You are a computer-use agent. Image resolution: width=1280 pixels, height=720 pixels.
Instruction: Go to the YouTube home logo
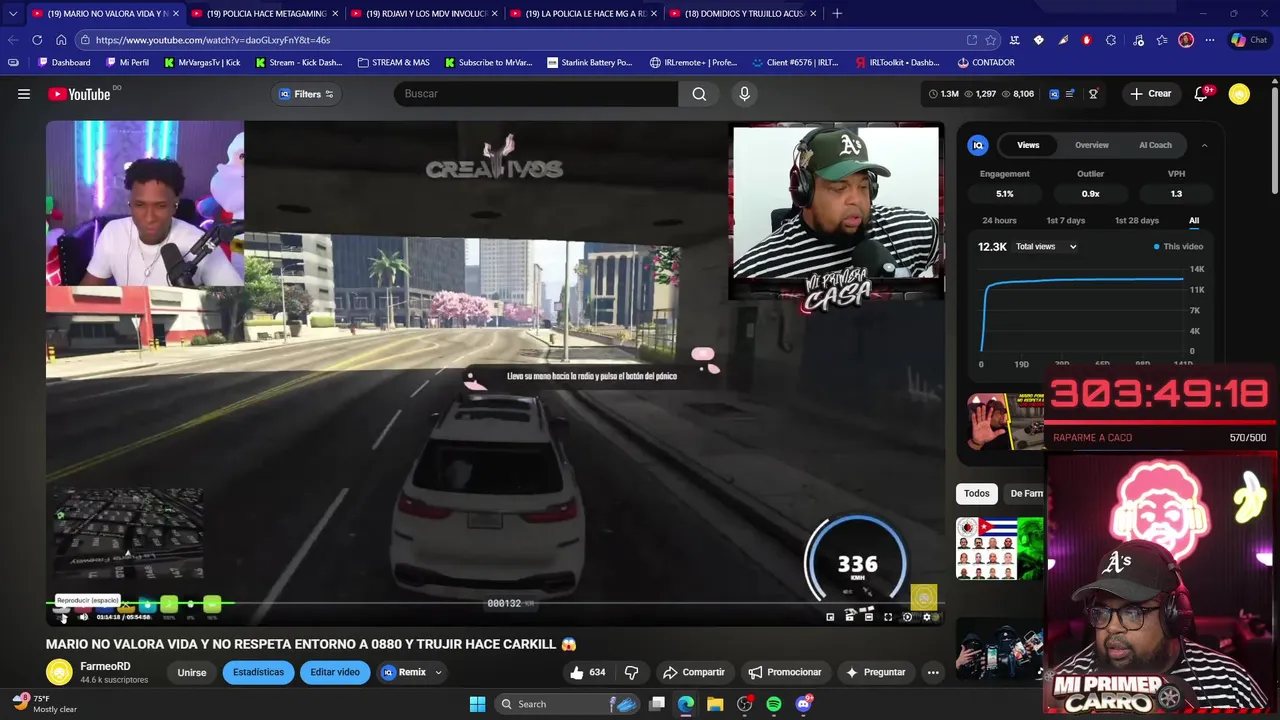pos(79,94)
